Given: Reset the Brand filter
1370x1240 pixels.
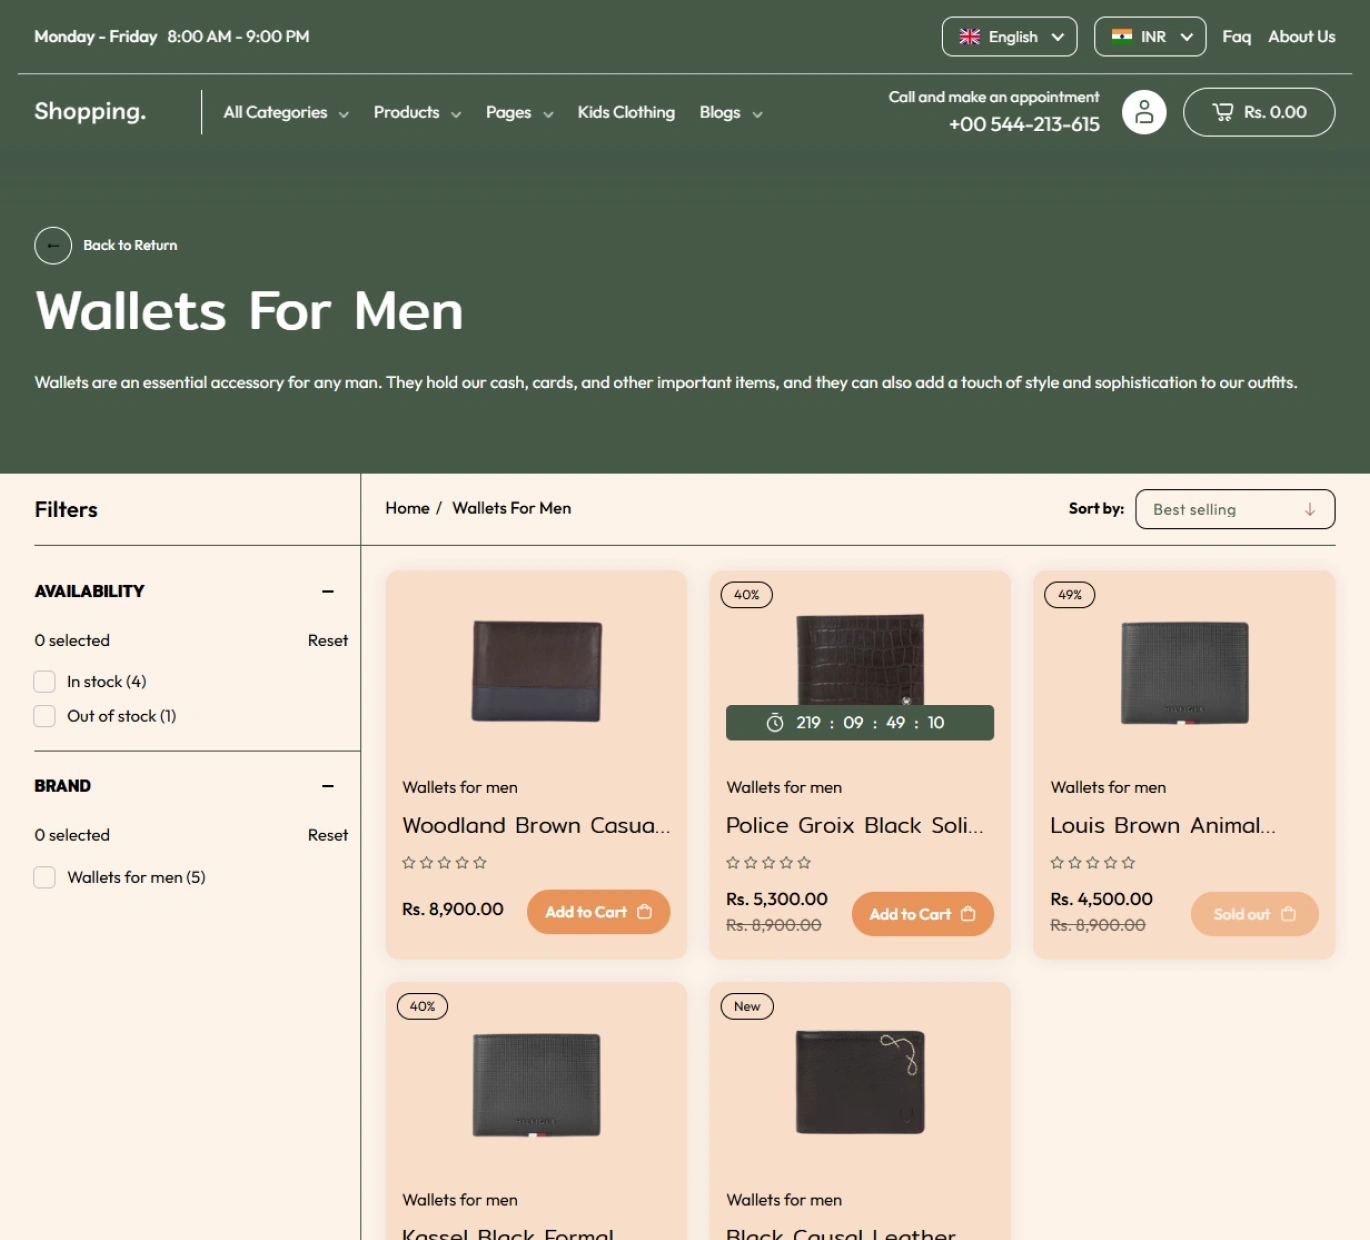Looking at the screenshot, I should [x=328, y=835].
